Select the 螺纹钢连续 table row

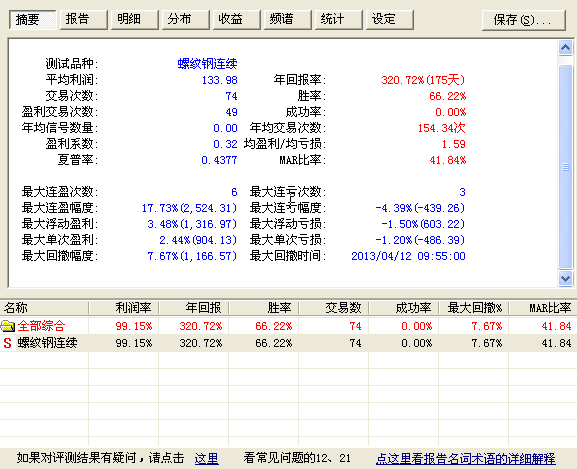288,343
